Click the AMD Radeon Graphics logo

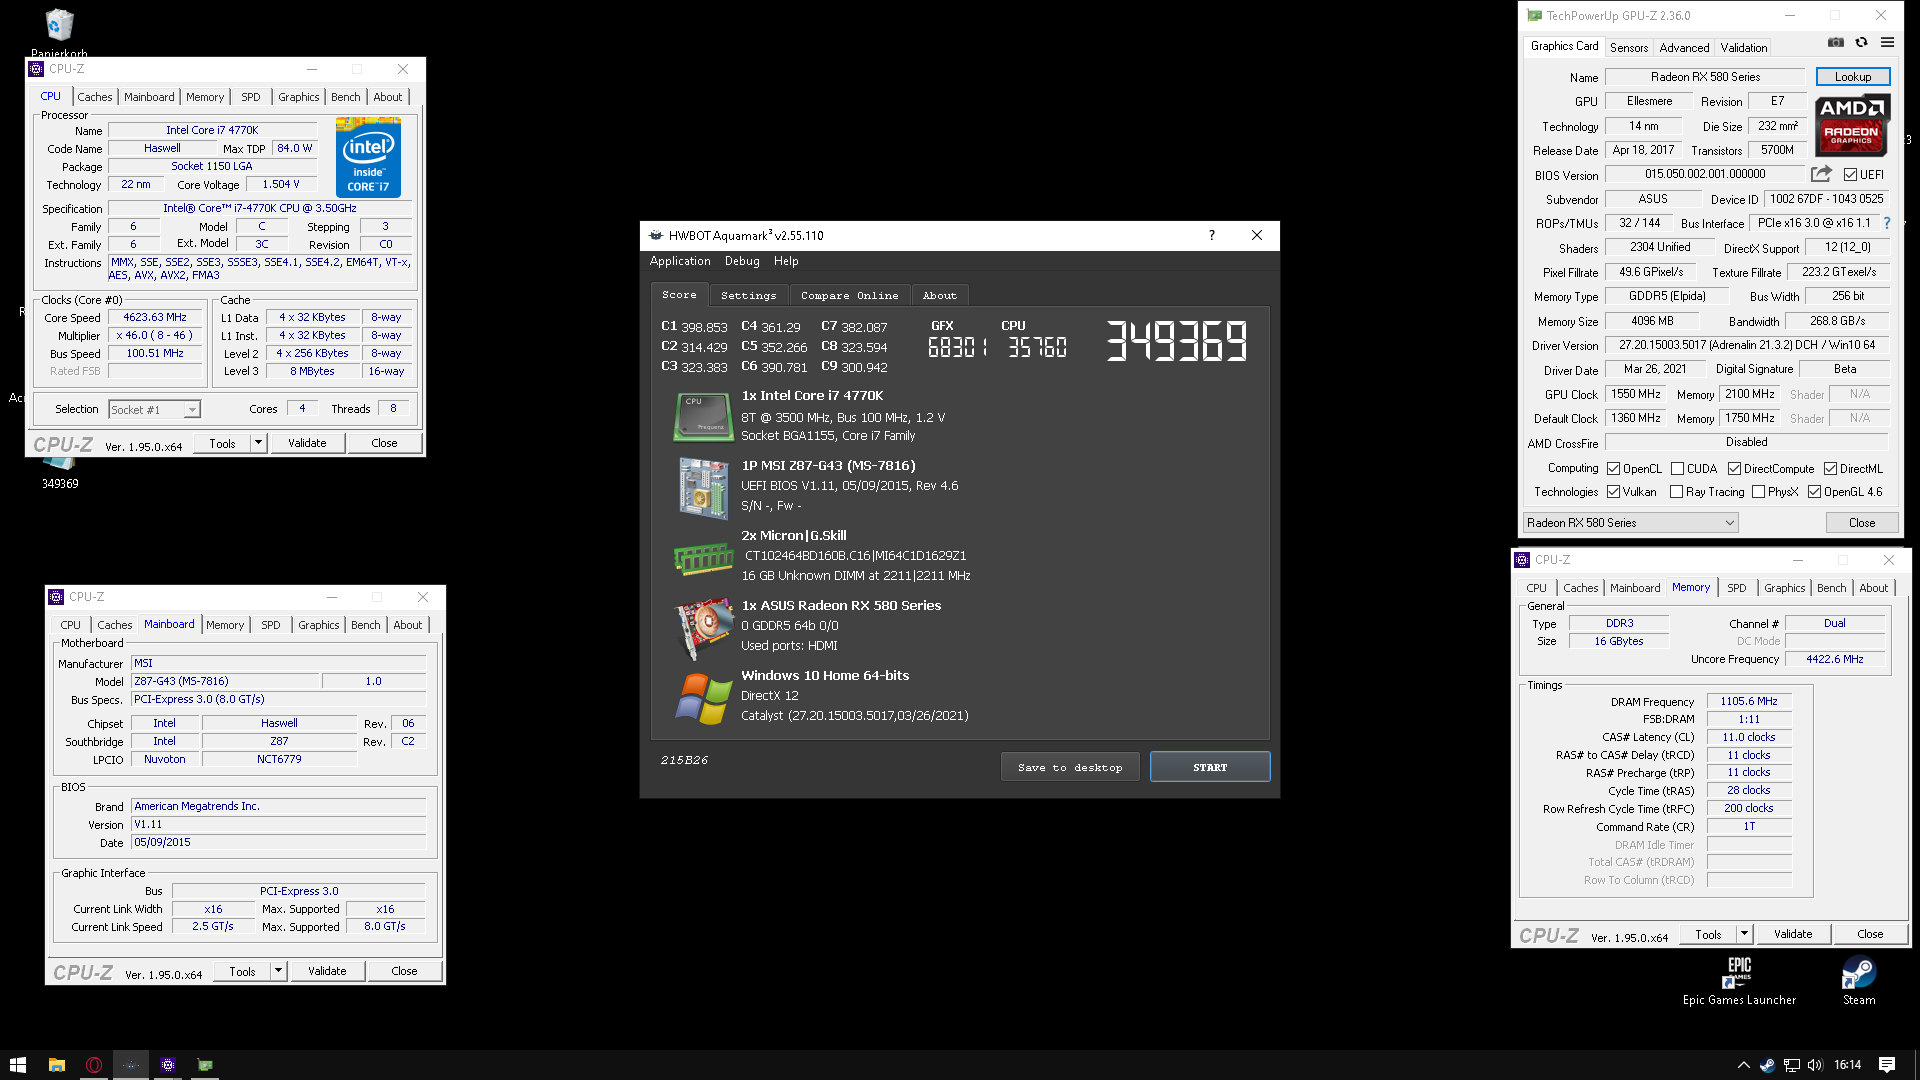coord(1851,126)
